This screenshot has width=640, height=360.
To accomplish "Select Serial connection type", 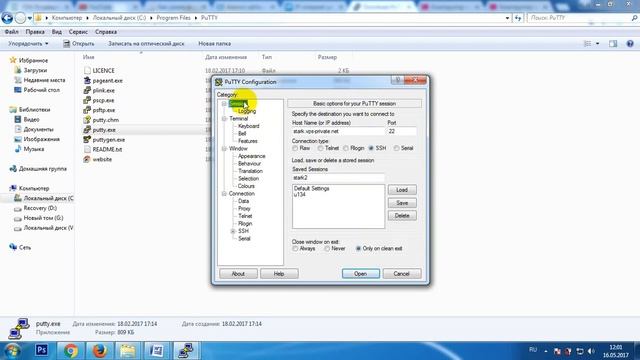I will pyautogui.click(x=396, y=148).
